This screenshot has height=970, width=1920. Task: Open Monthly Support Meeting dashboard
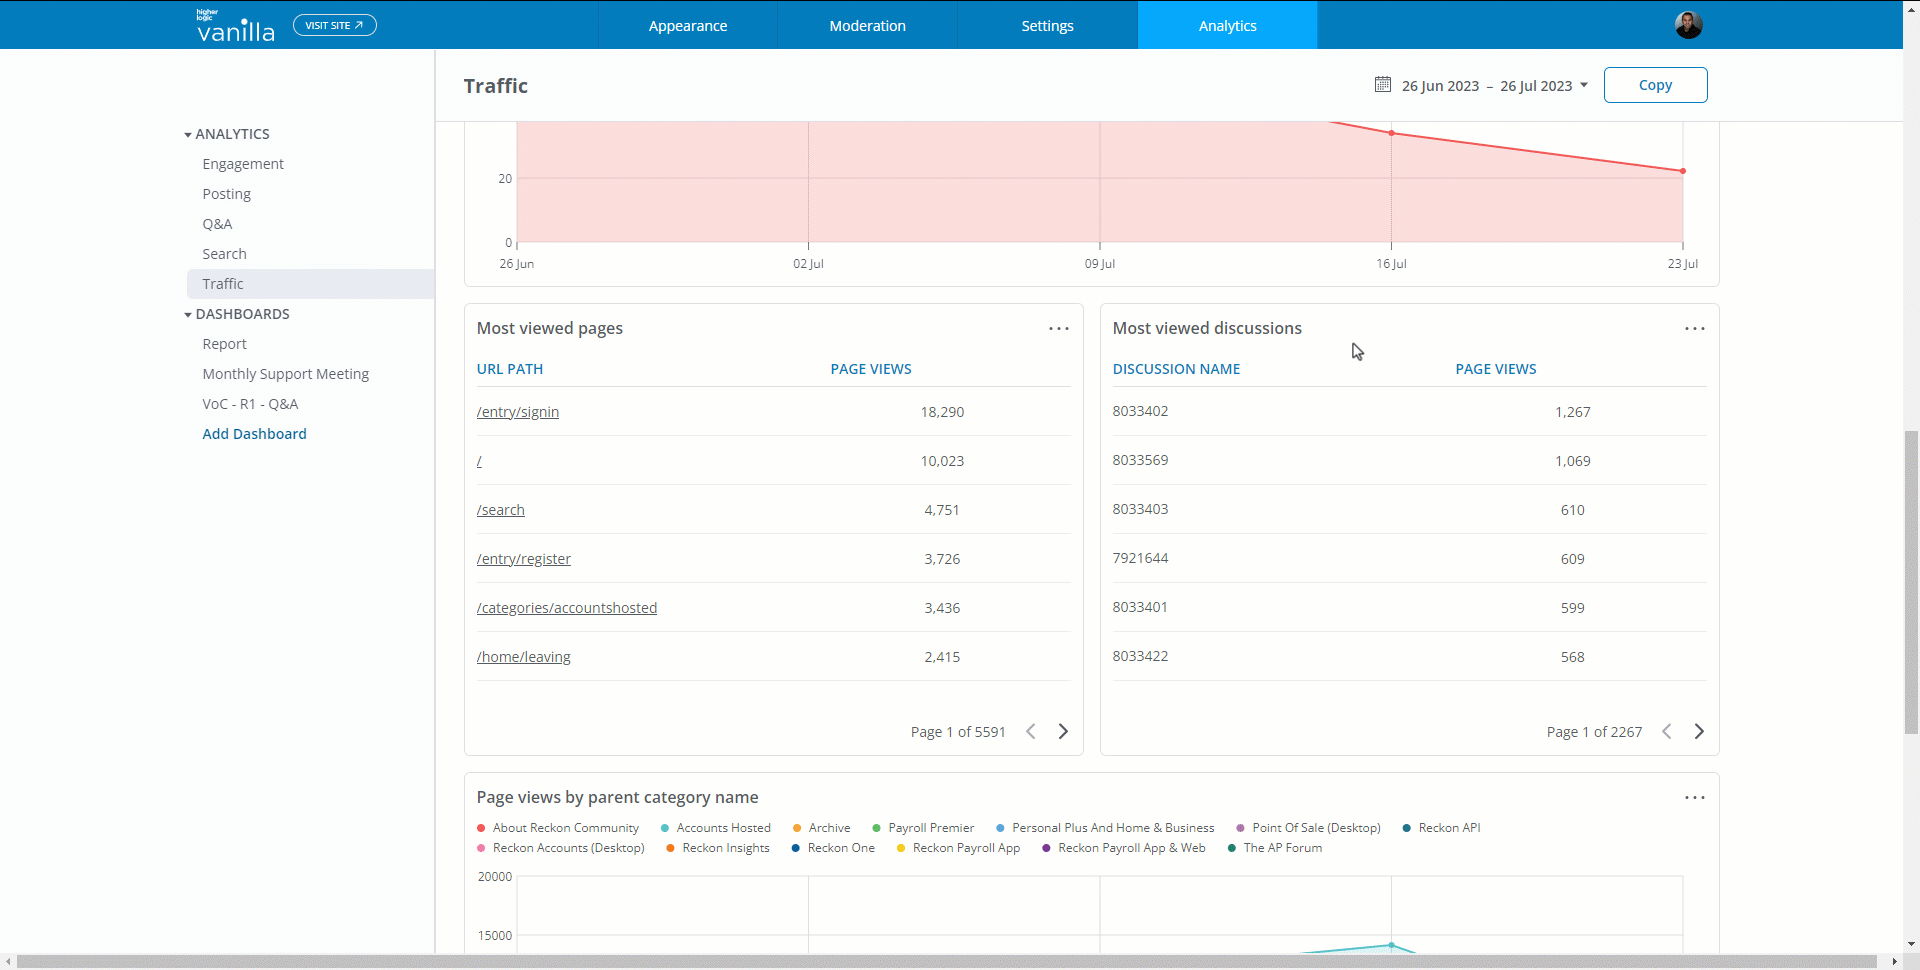pos(286,374)
